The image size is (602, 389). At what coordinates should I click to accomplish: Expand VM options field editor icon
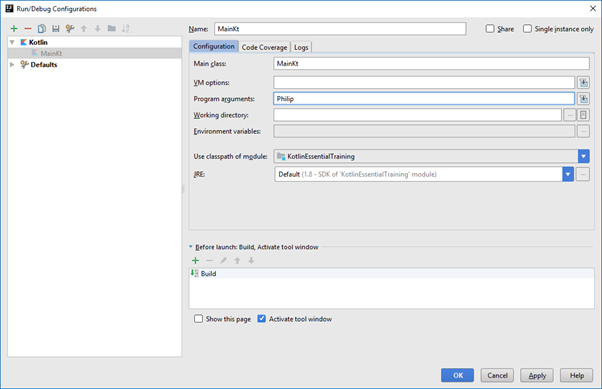[584, 83]
